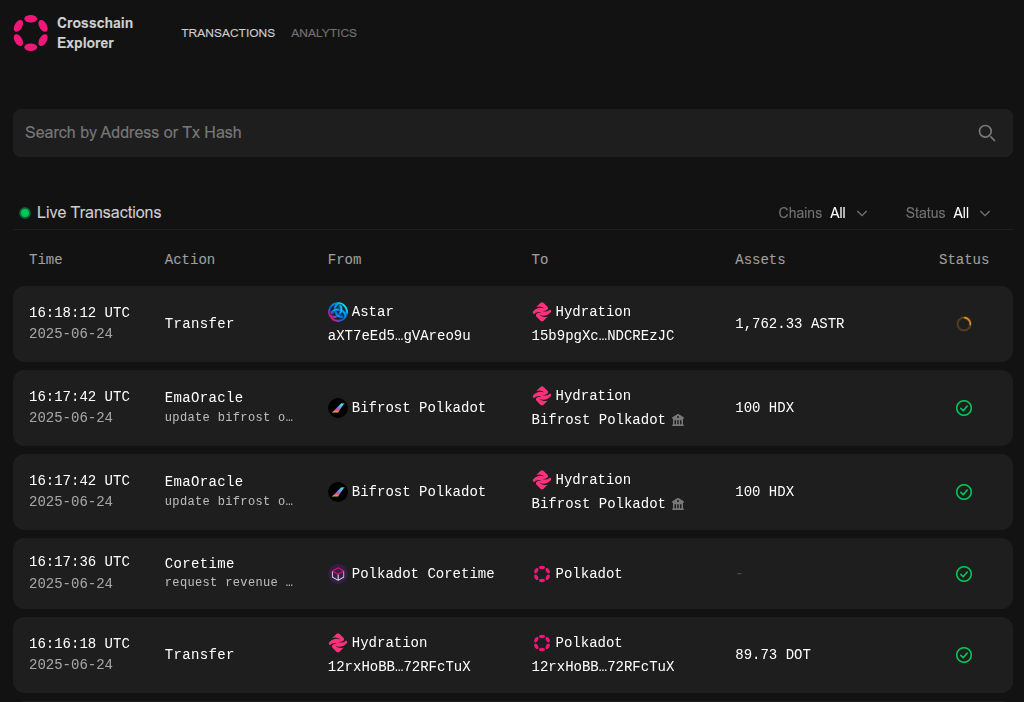Click the green live indicator dot
The height and width of the screenshot is (702, 1024).
click(25, 213)
